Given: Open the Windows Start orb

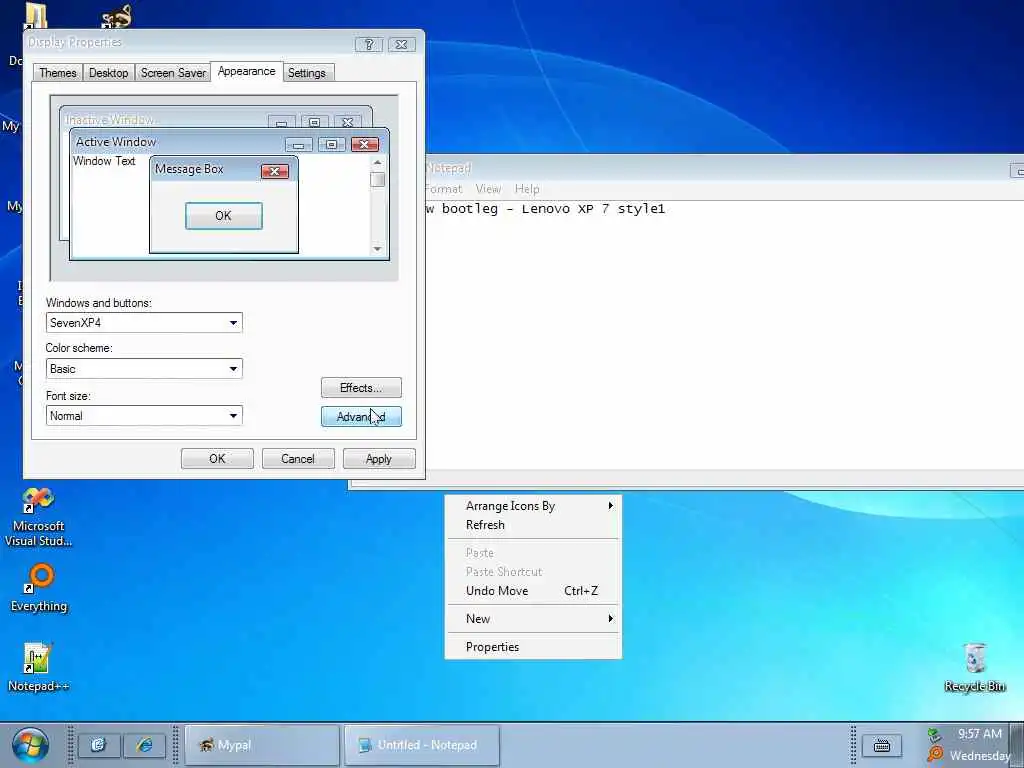Looking at the screenshot, I should (30, 745).
